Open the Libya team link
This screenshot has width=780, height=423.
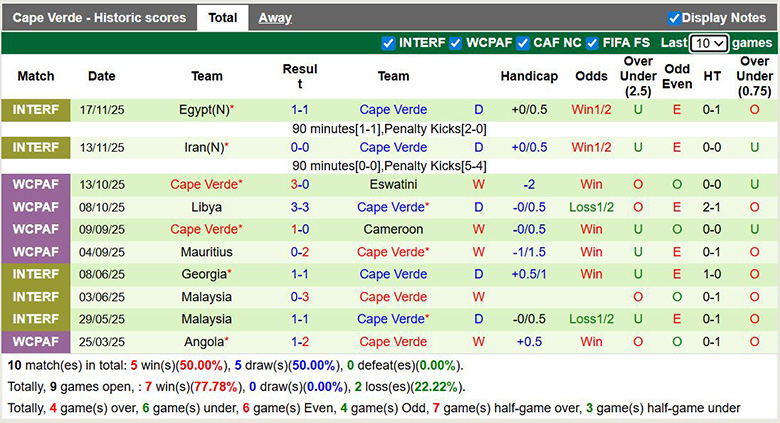(207, 207)
